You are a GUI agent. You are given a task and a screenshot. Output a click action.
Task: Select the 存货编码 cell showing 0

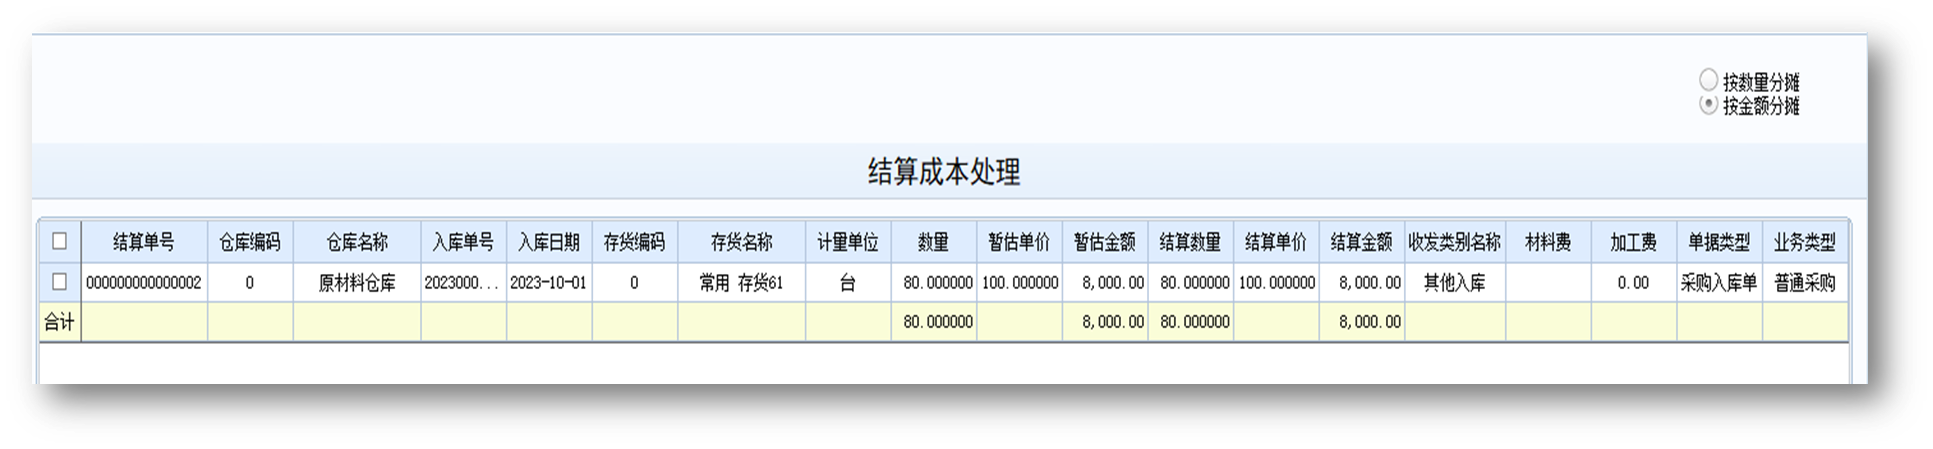pos(635,283)
